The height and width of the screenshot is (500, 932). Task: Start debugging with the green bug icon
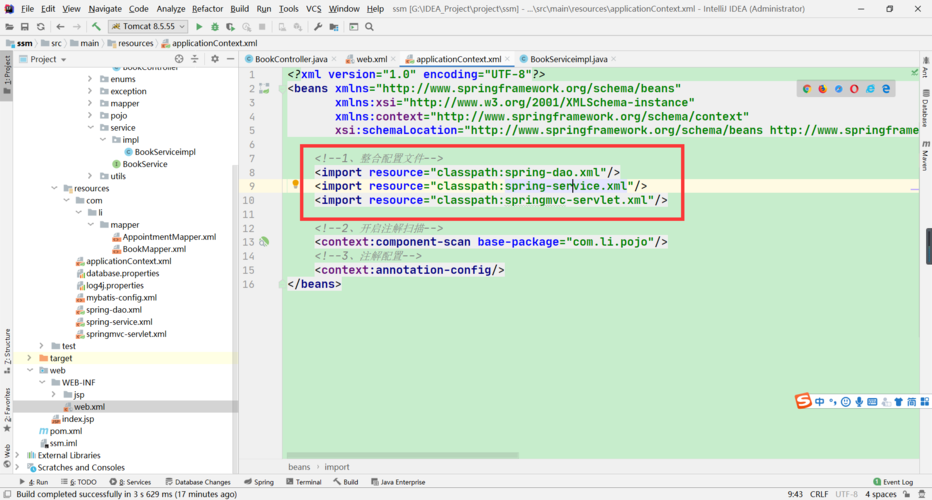coord(215,27)
